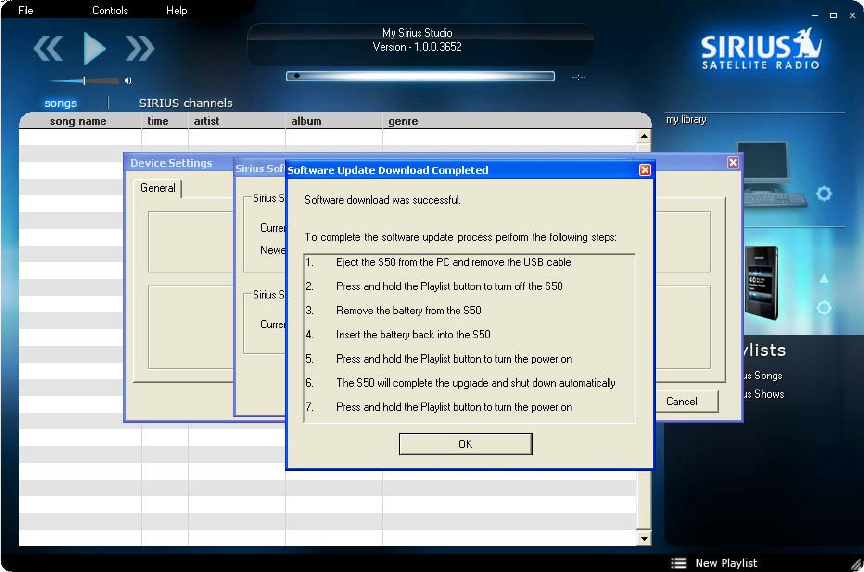The width and height of the screenshot is (864, 572).
Task: Click the Cancel button in Device Settings
Action: pos(681,401)
